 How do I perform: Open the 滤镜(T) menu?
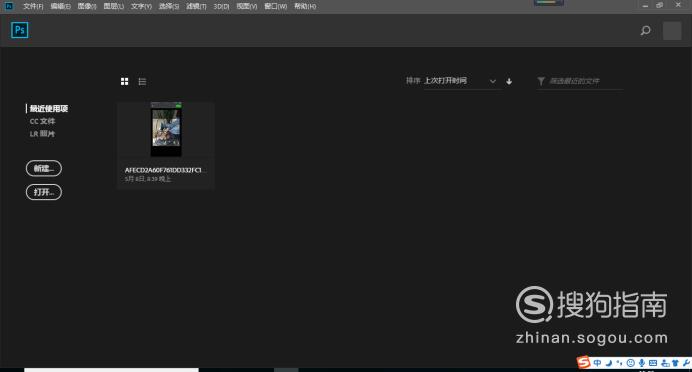196,6
